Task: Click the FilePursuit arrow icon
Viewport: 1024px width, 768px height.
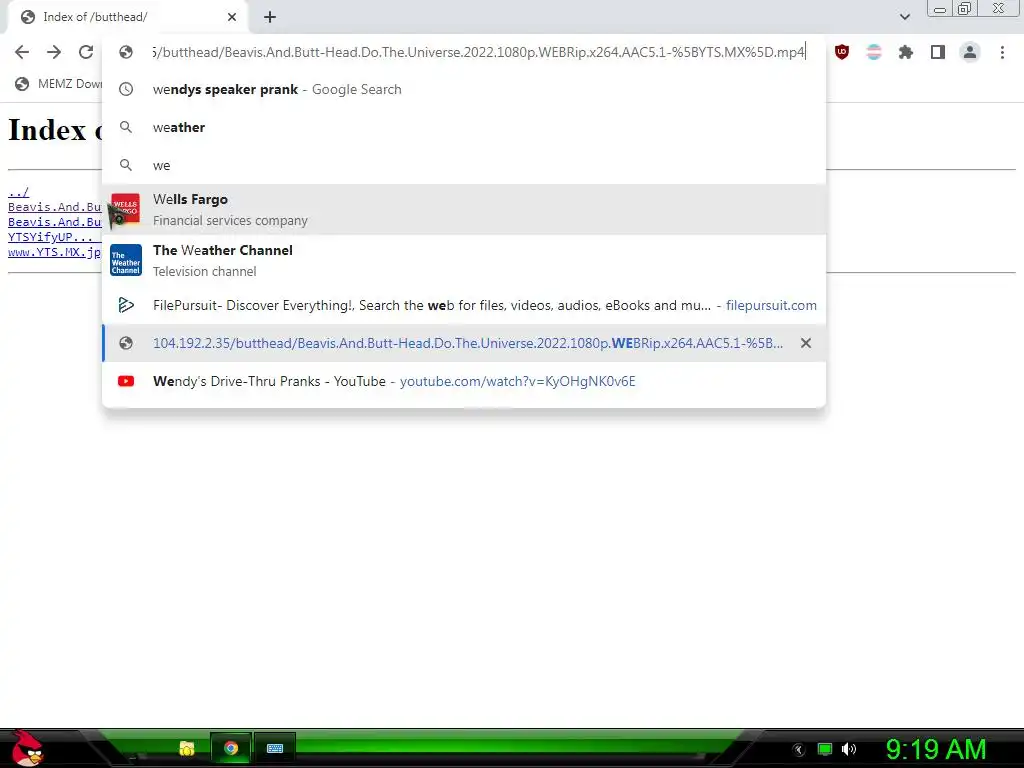Action: pos(126,305)
